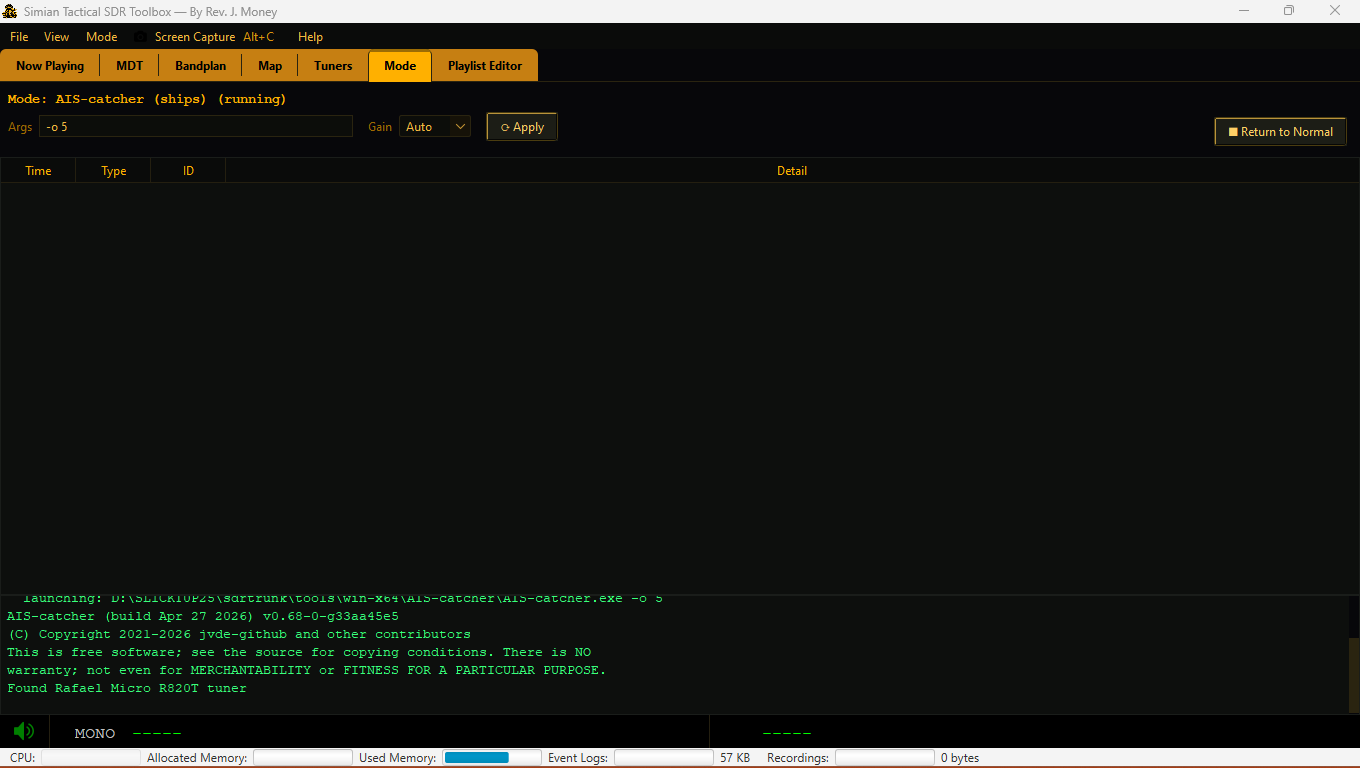Click Return to Normal button
The width and height of the screenshot is (1360, 768).
click(x=1280, y=132)
